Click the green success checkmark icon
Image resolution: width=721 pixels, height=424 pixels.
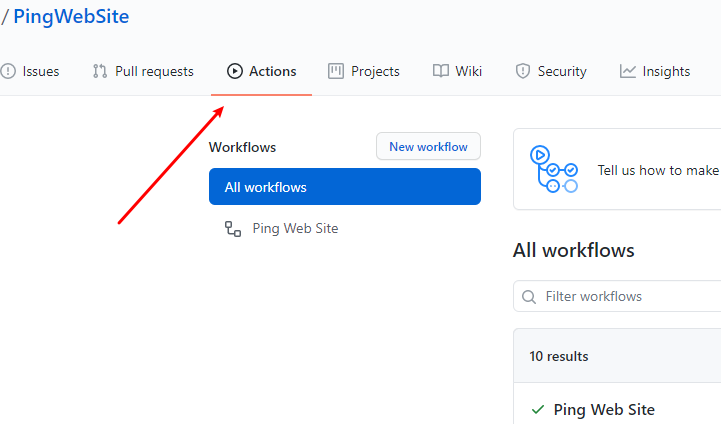coord(538,409)
